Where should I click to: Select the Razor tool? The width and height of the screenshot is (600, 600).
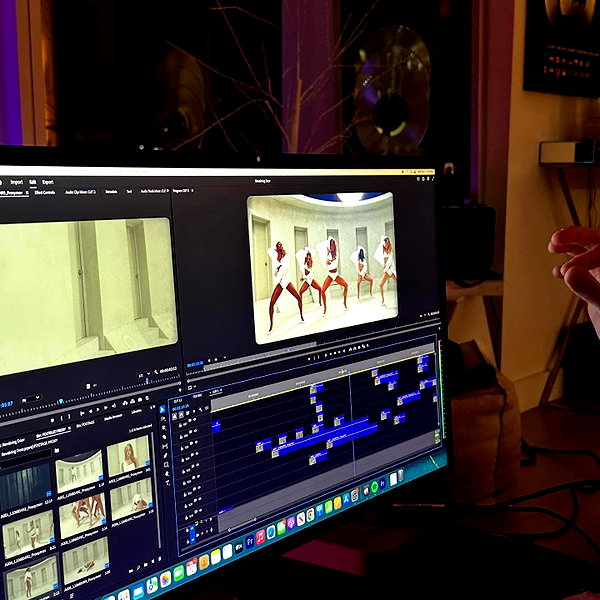coord(165,437)
